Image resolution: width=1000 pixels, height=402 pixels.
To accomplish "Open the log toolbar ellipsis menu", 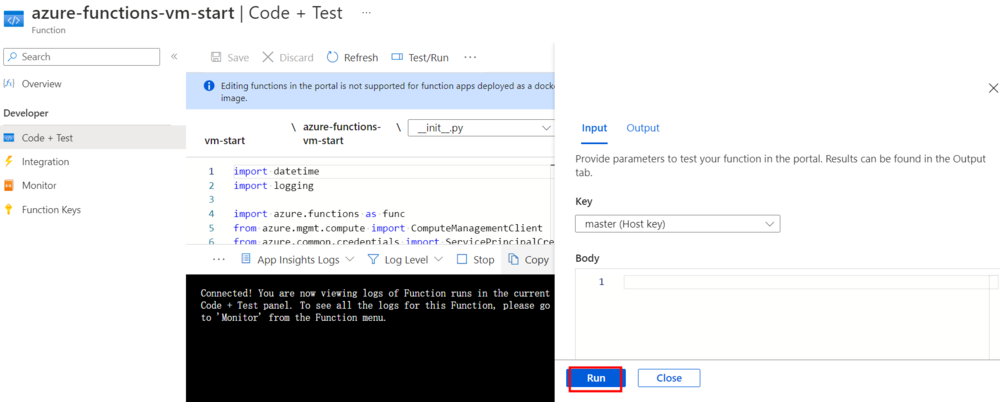I will point(219,260).
